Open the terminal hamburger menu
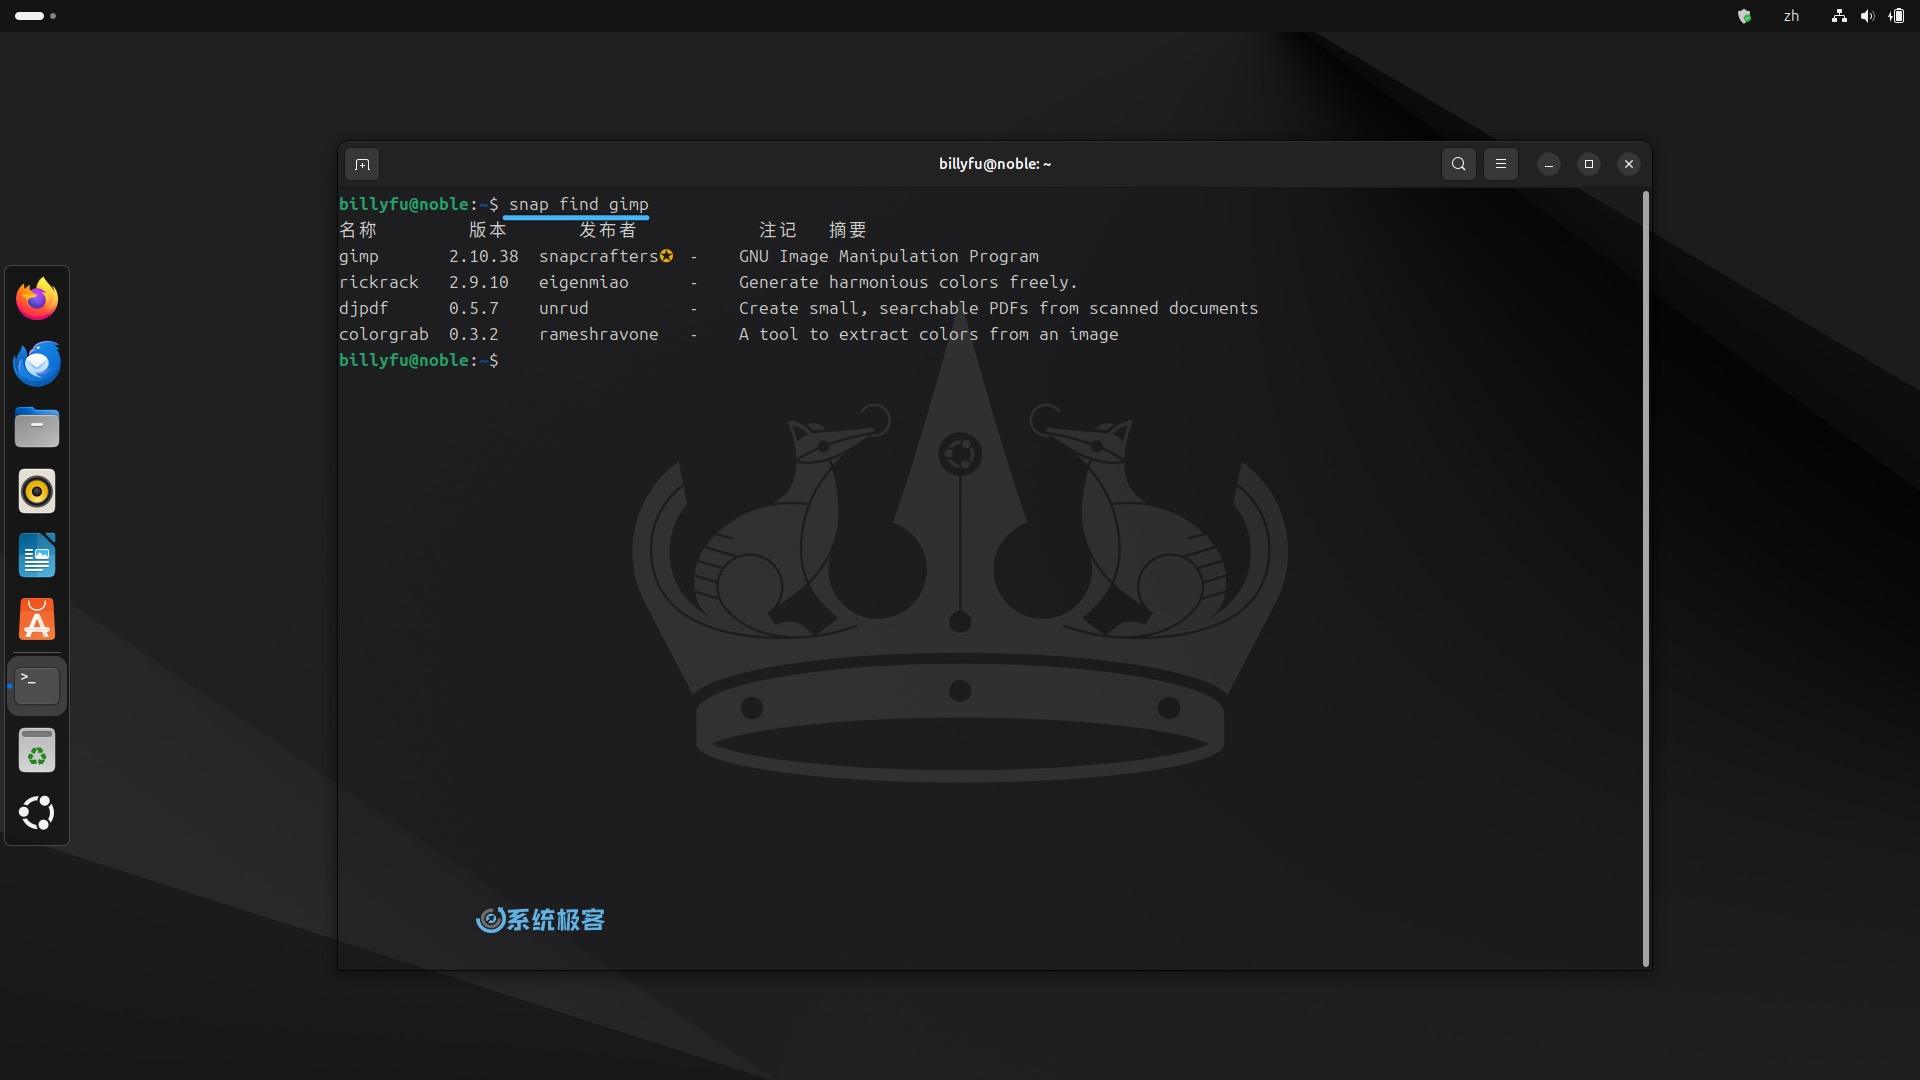 click(1500, 164)
